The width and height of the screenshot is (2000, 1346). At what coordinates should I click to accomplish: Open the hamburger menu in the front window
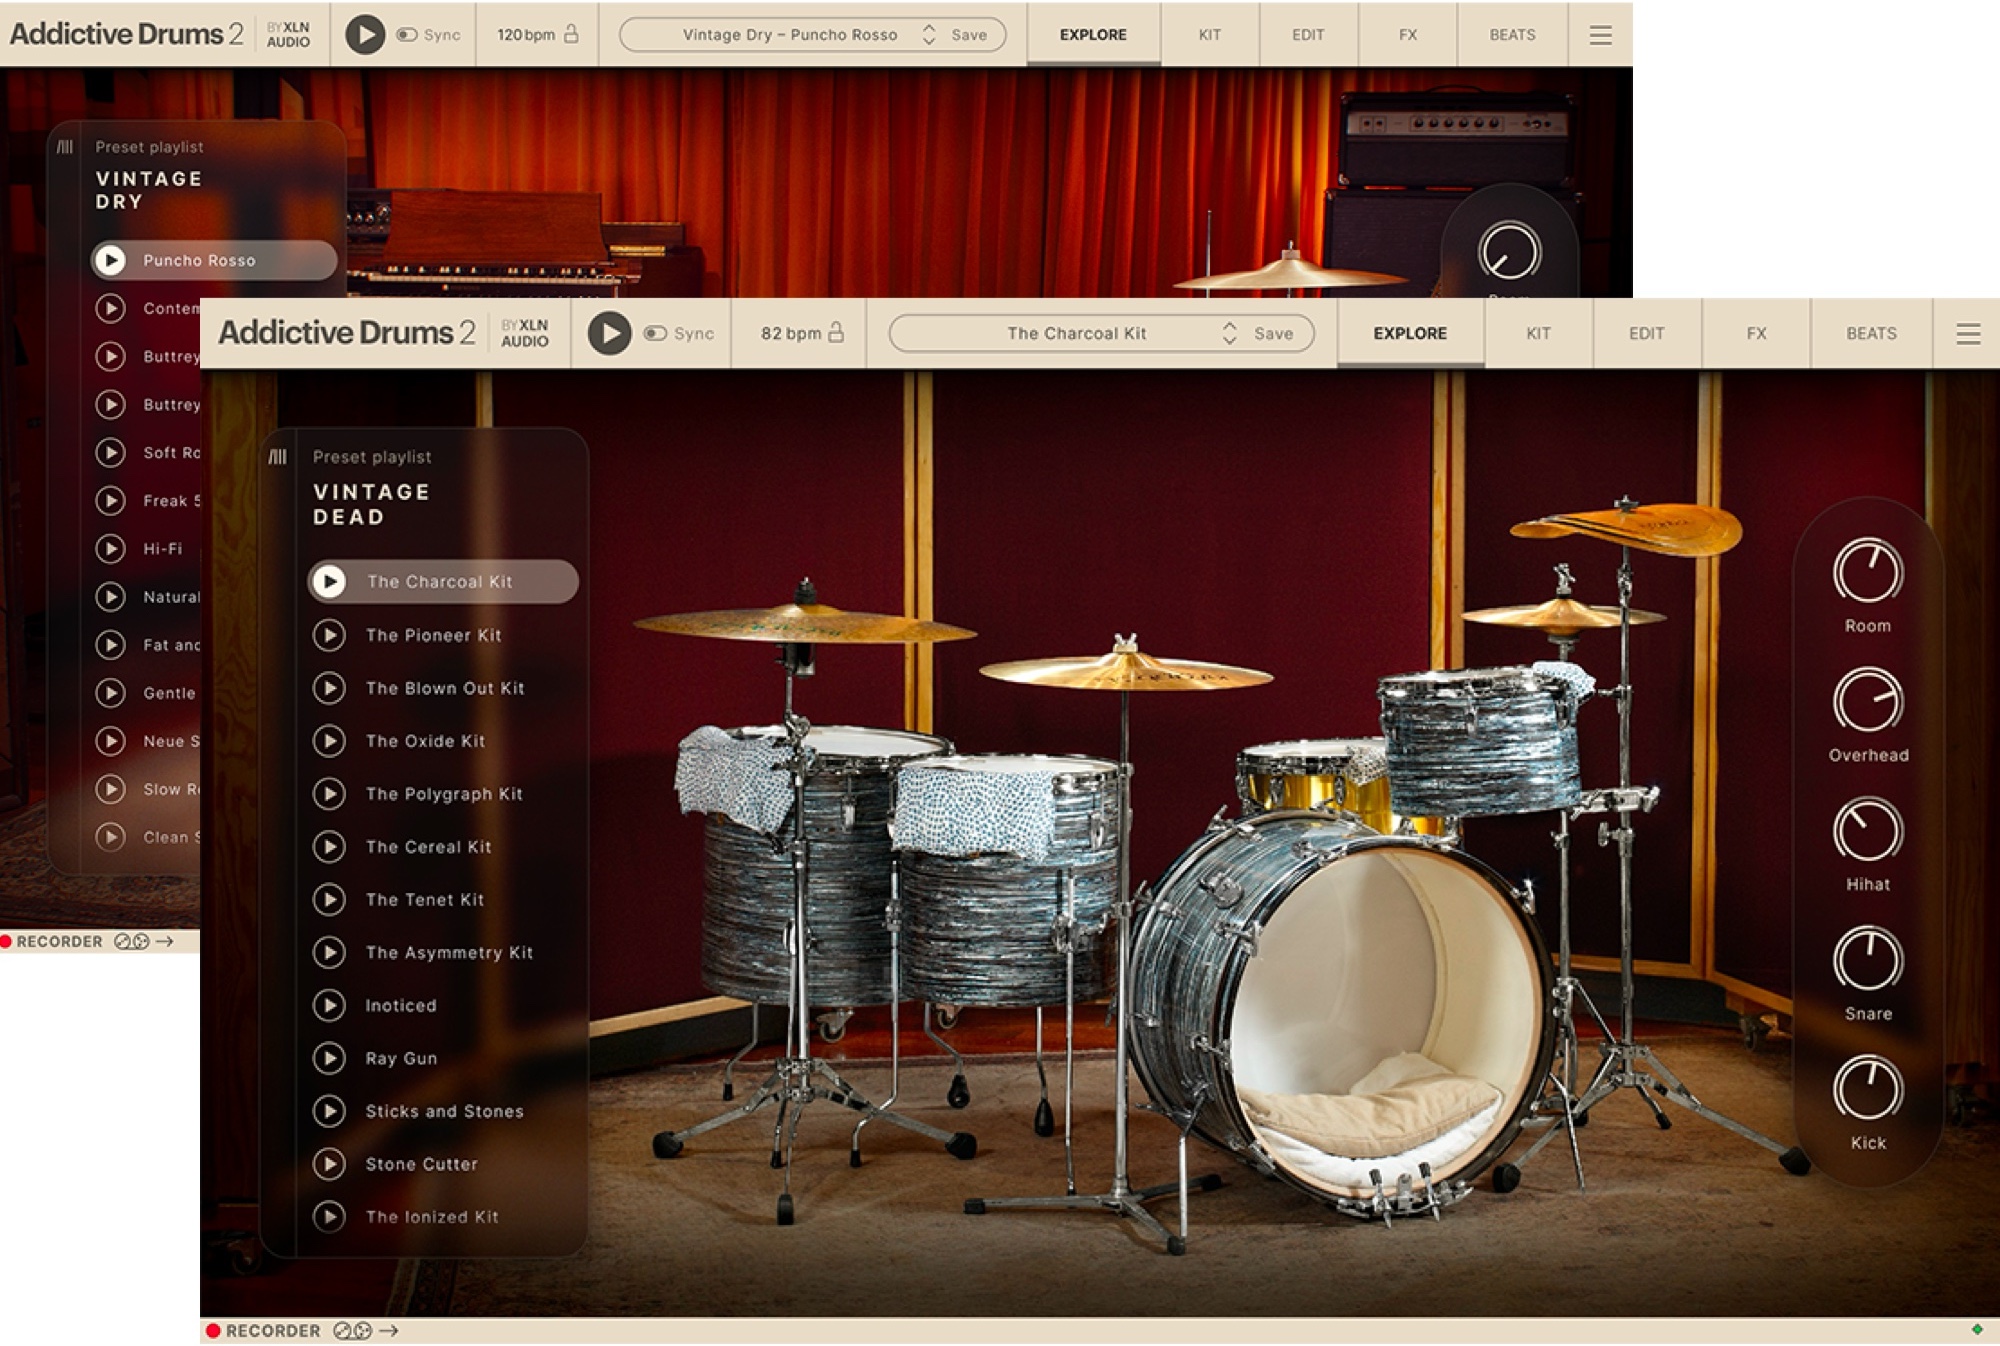point(1967,334)
